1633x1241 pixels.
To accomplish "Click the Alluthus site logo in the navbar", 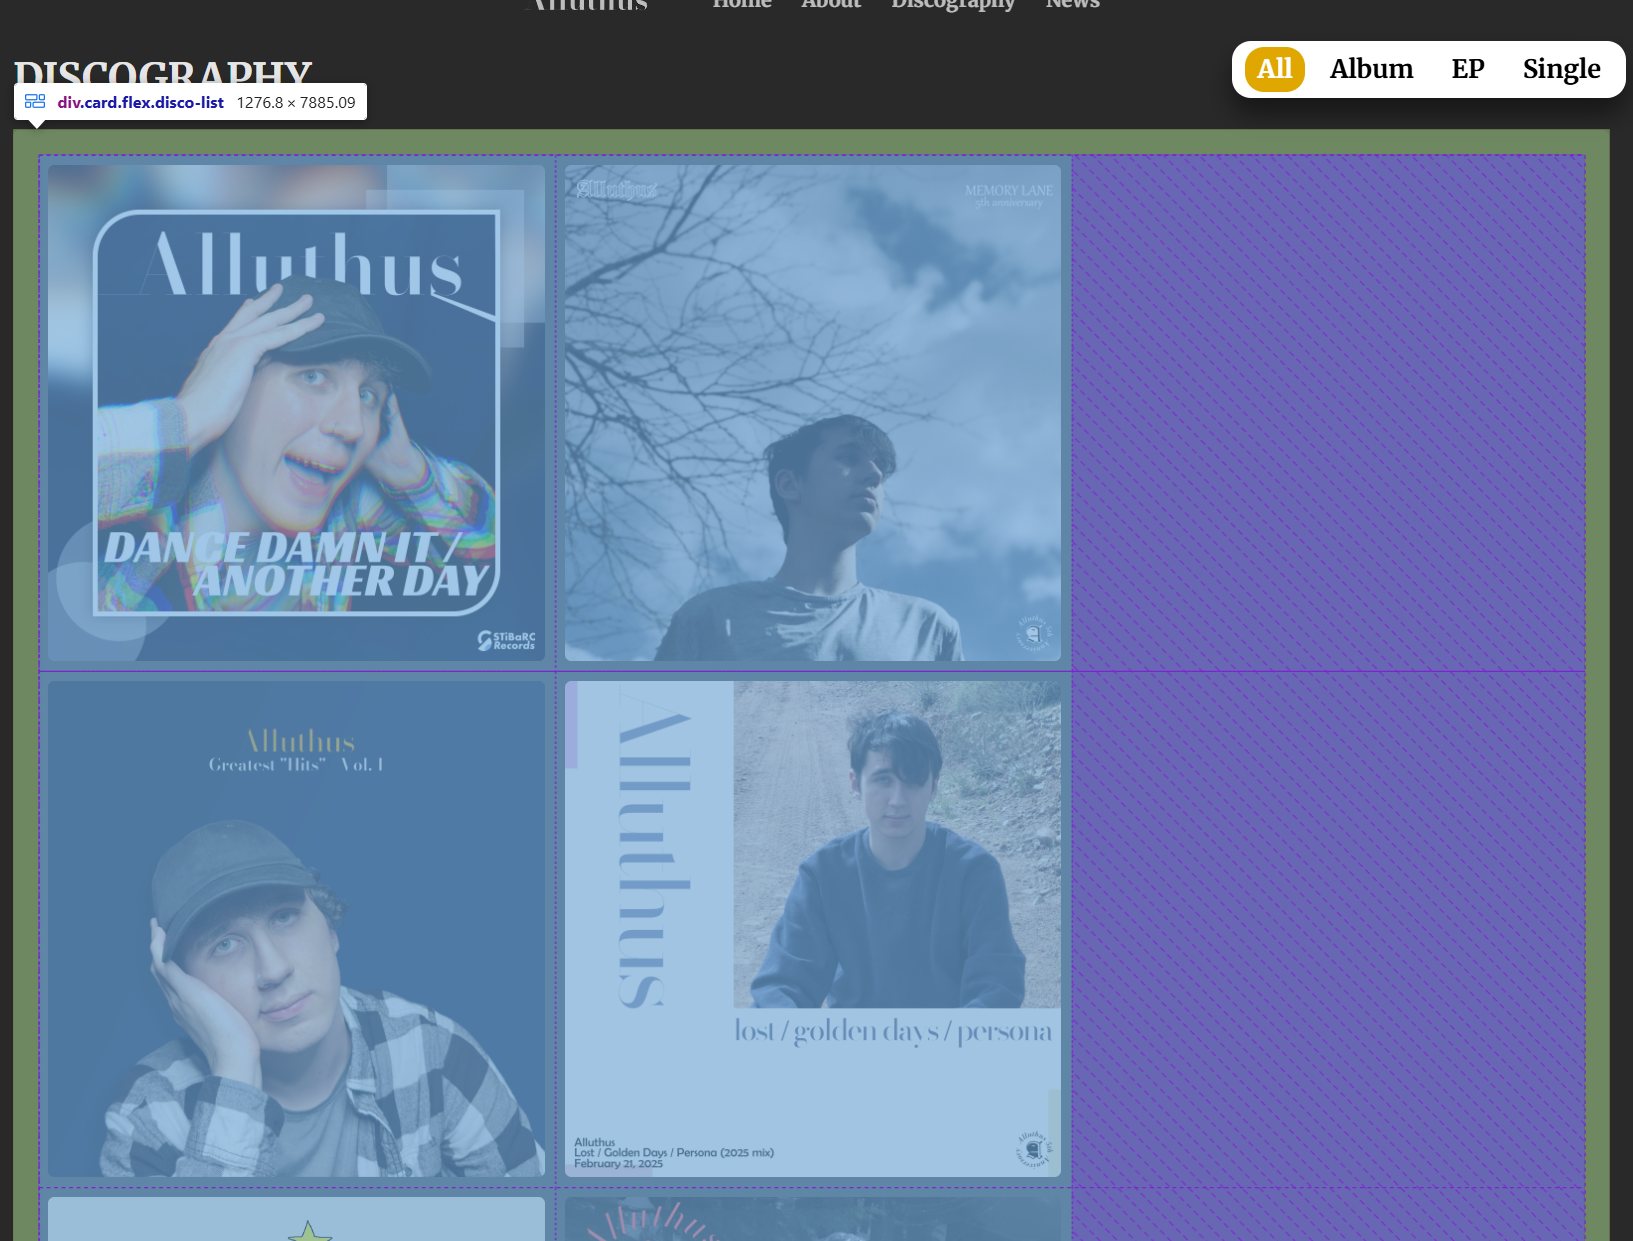I will 588,6.
